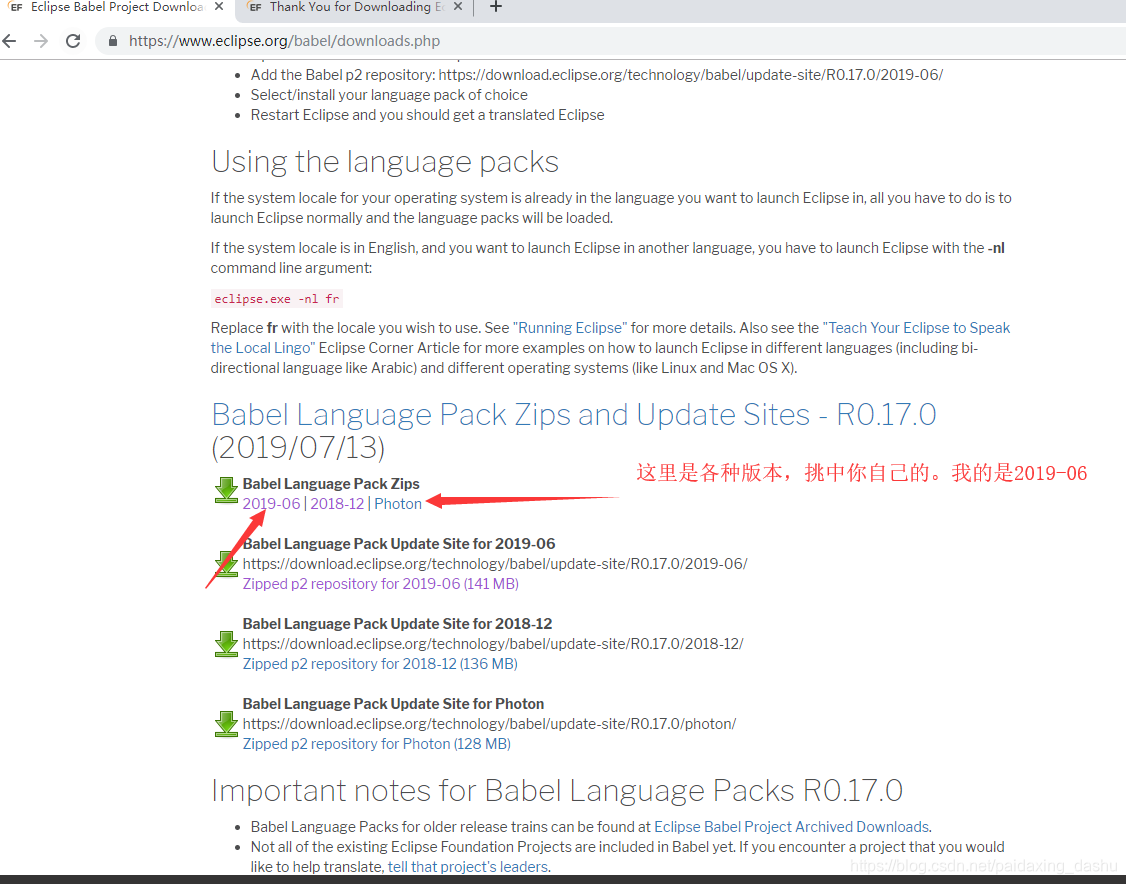Click the address bar URL field
Image resolution: width=1126 pixels, height=884 pixels.
284,41
